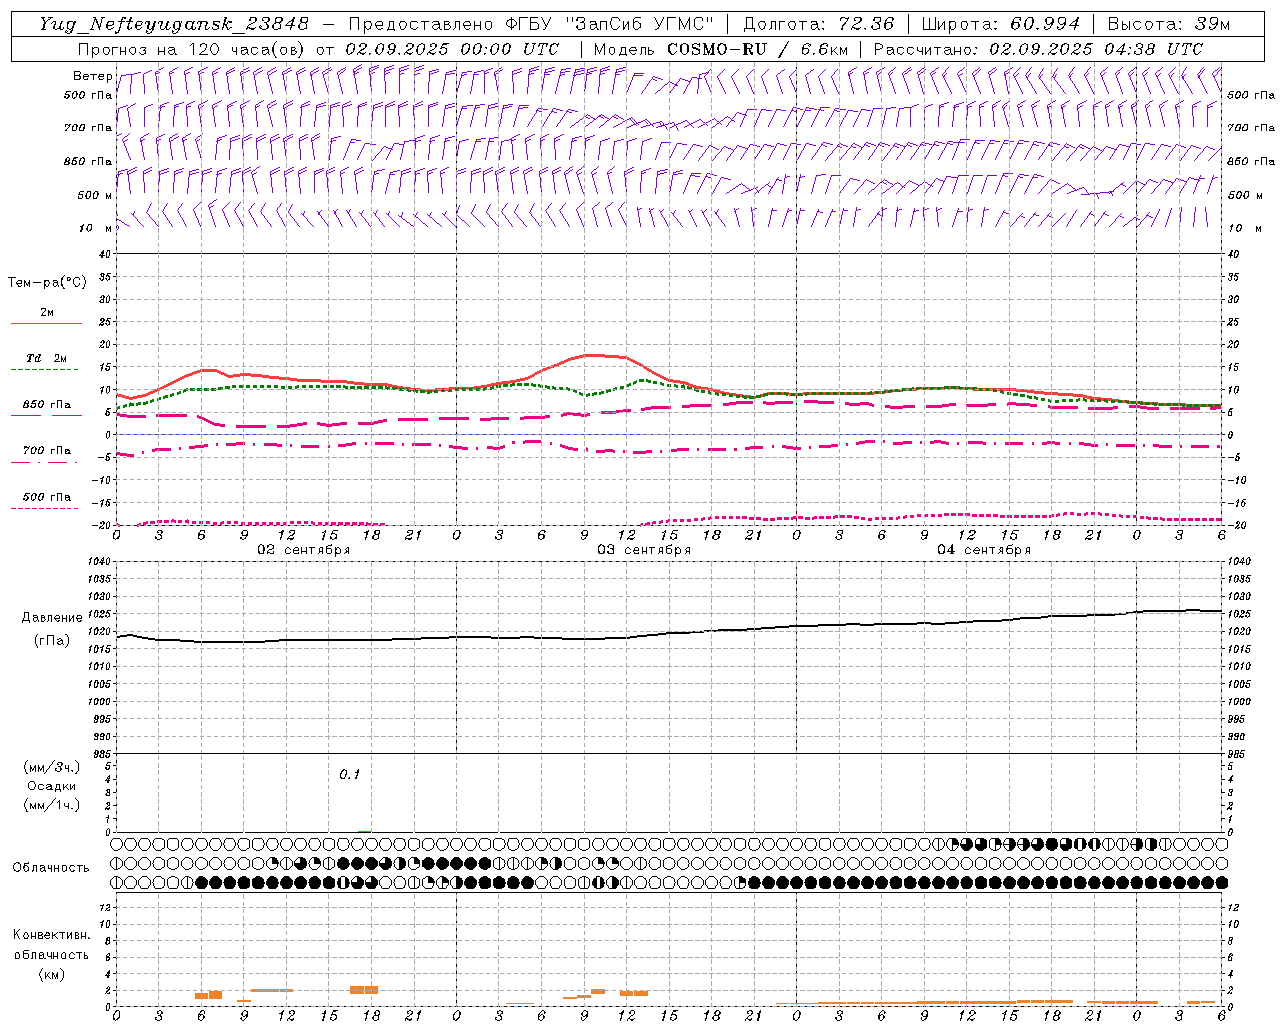Click the Широта: 60.994 header field

[x=1000, y=24]
